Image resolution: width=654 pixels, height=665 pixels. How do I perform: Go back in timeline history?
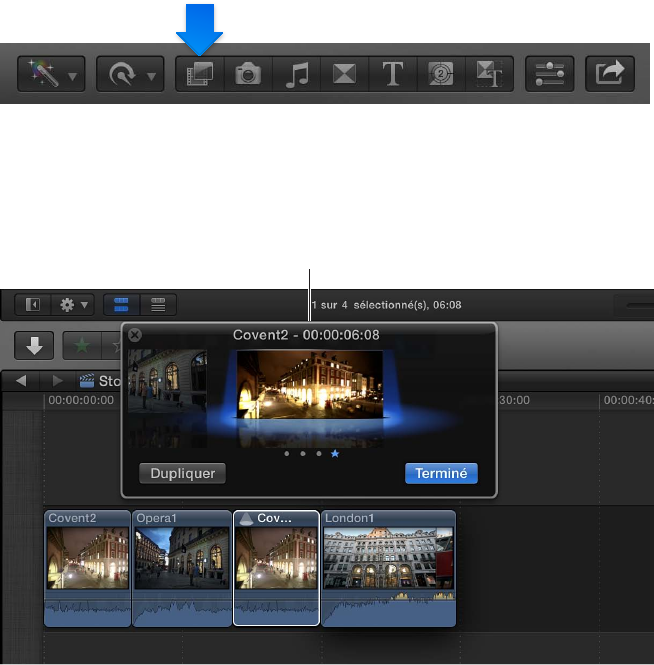pyautogui.click(x=21, y=380)
